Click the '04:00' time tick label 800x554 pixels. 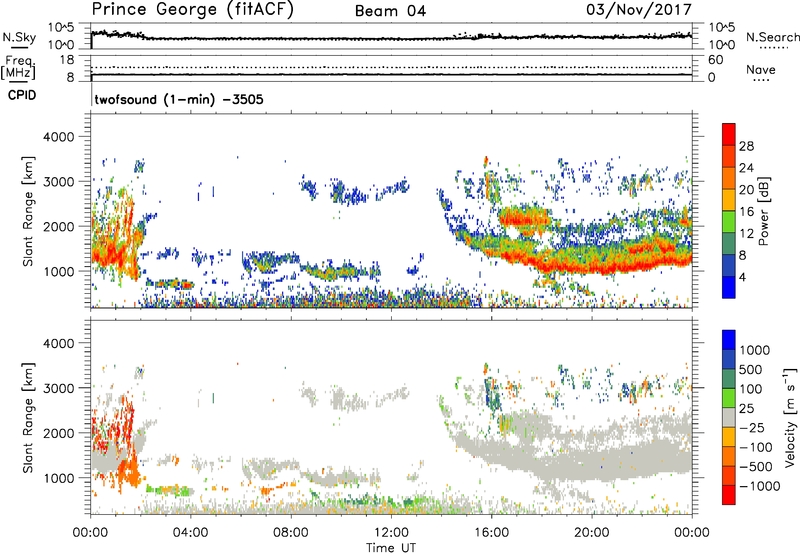[190, 533]
